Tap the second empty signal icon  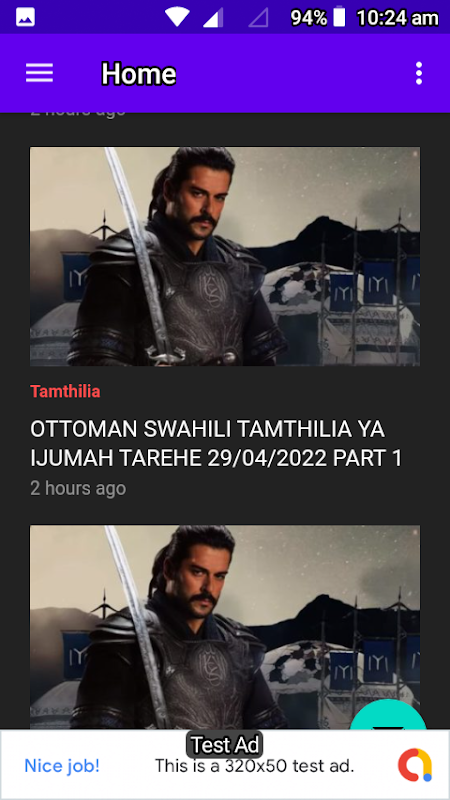pyautogui.click(x=258, y=18)
